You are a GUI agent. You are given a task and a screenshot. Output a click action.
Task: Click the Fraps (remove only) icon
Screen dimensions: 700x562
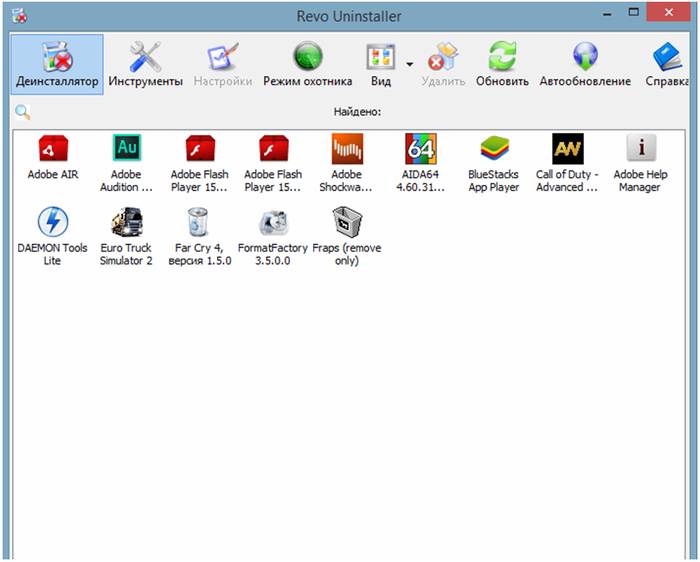[x=346, y=222]
